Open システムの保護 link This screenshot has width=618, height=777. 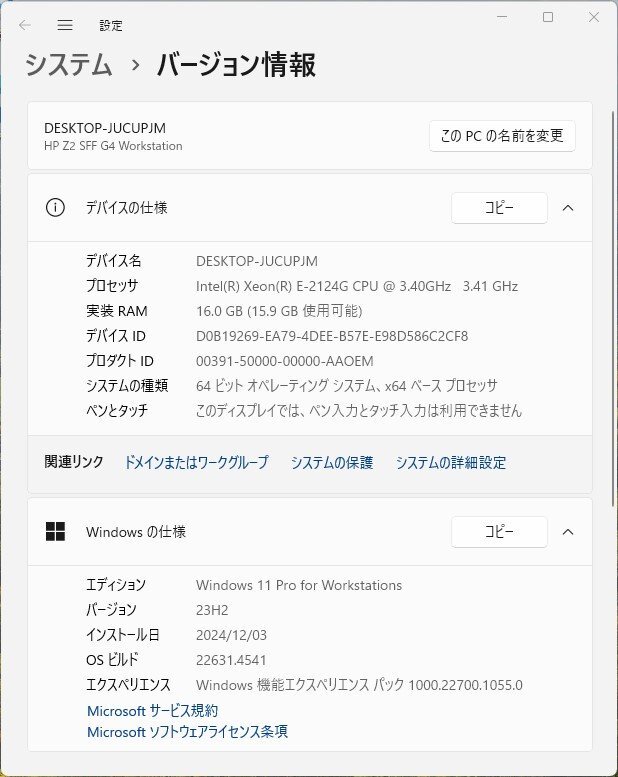coord(332,462)
